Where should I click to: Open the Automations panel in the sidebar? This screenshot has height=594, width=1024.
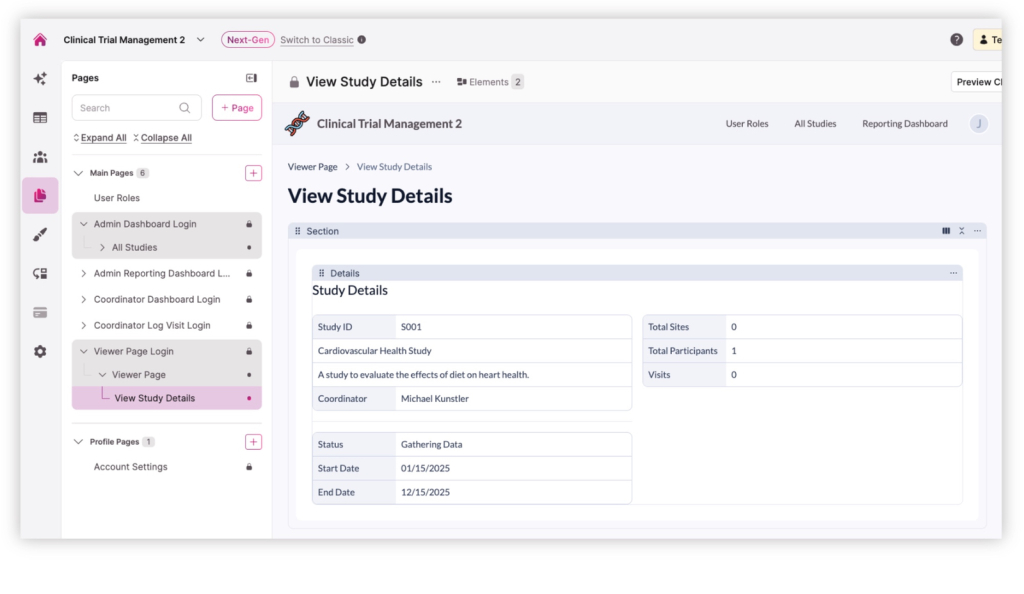(x=39, y=274)
